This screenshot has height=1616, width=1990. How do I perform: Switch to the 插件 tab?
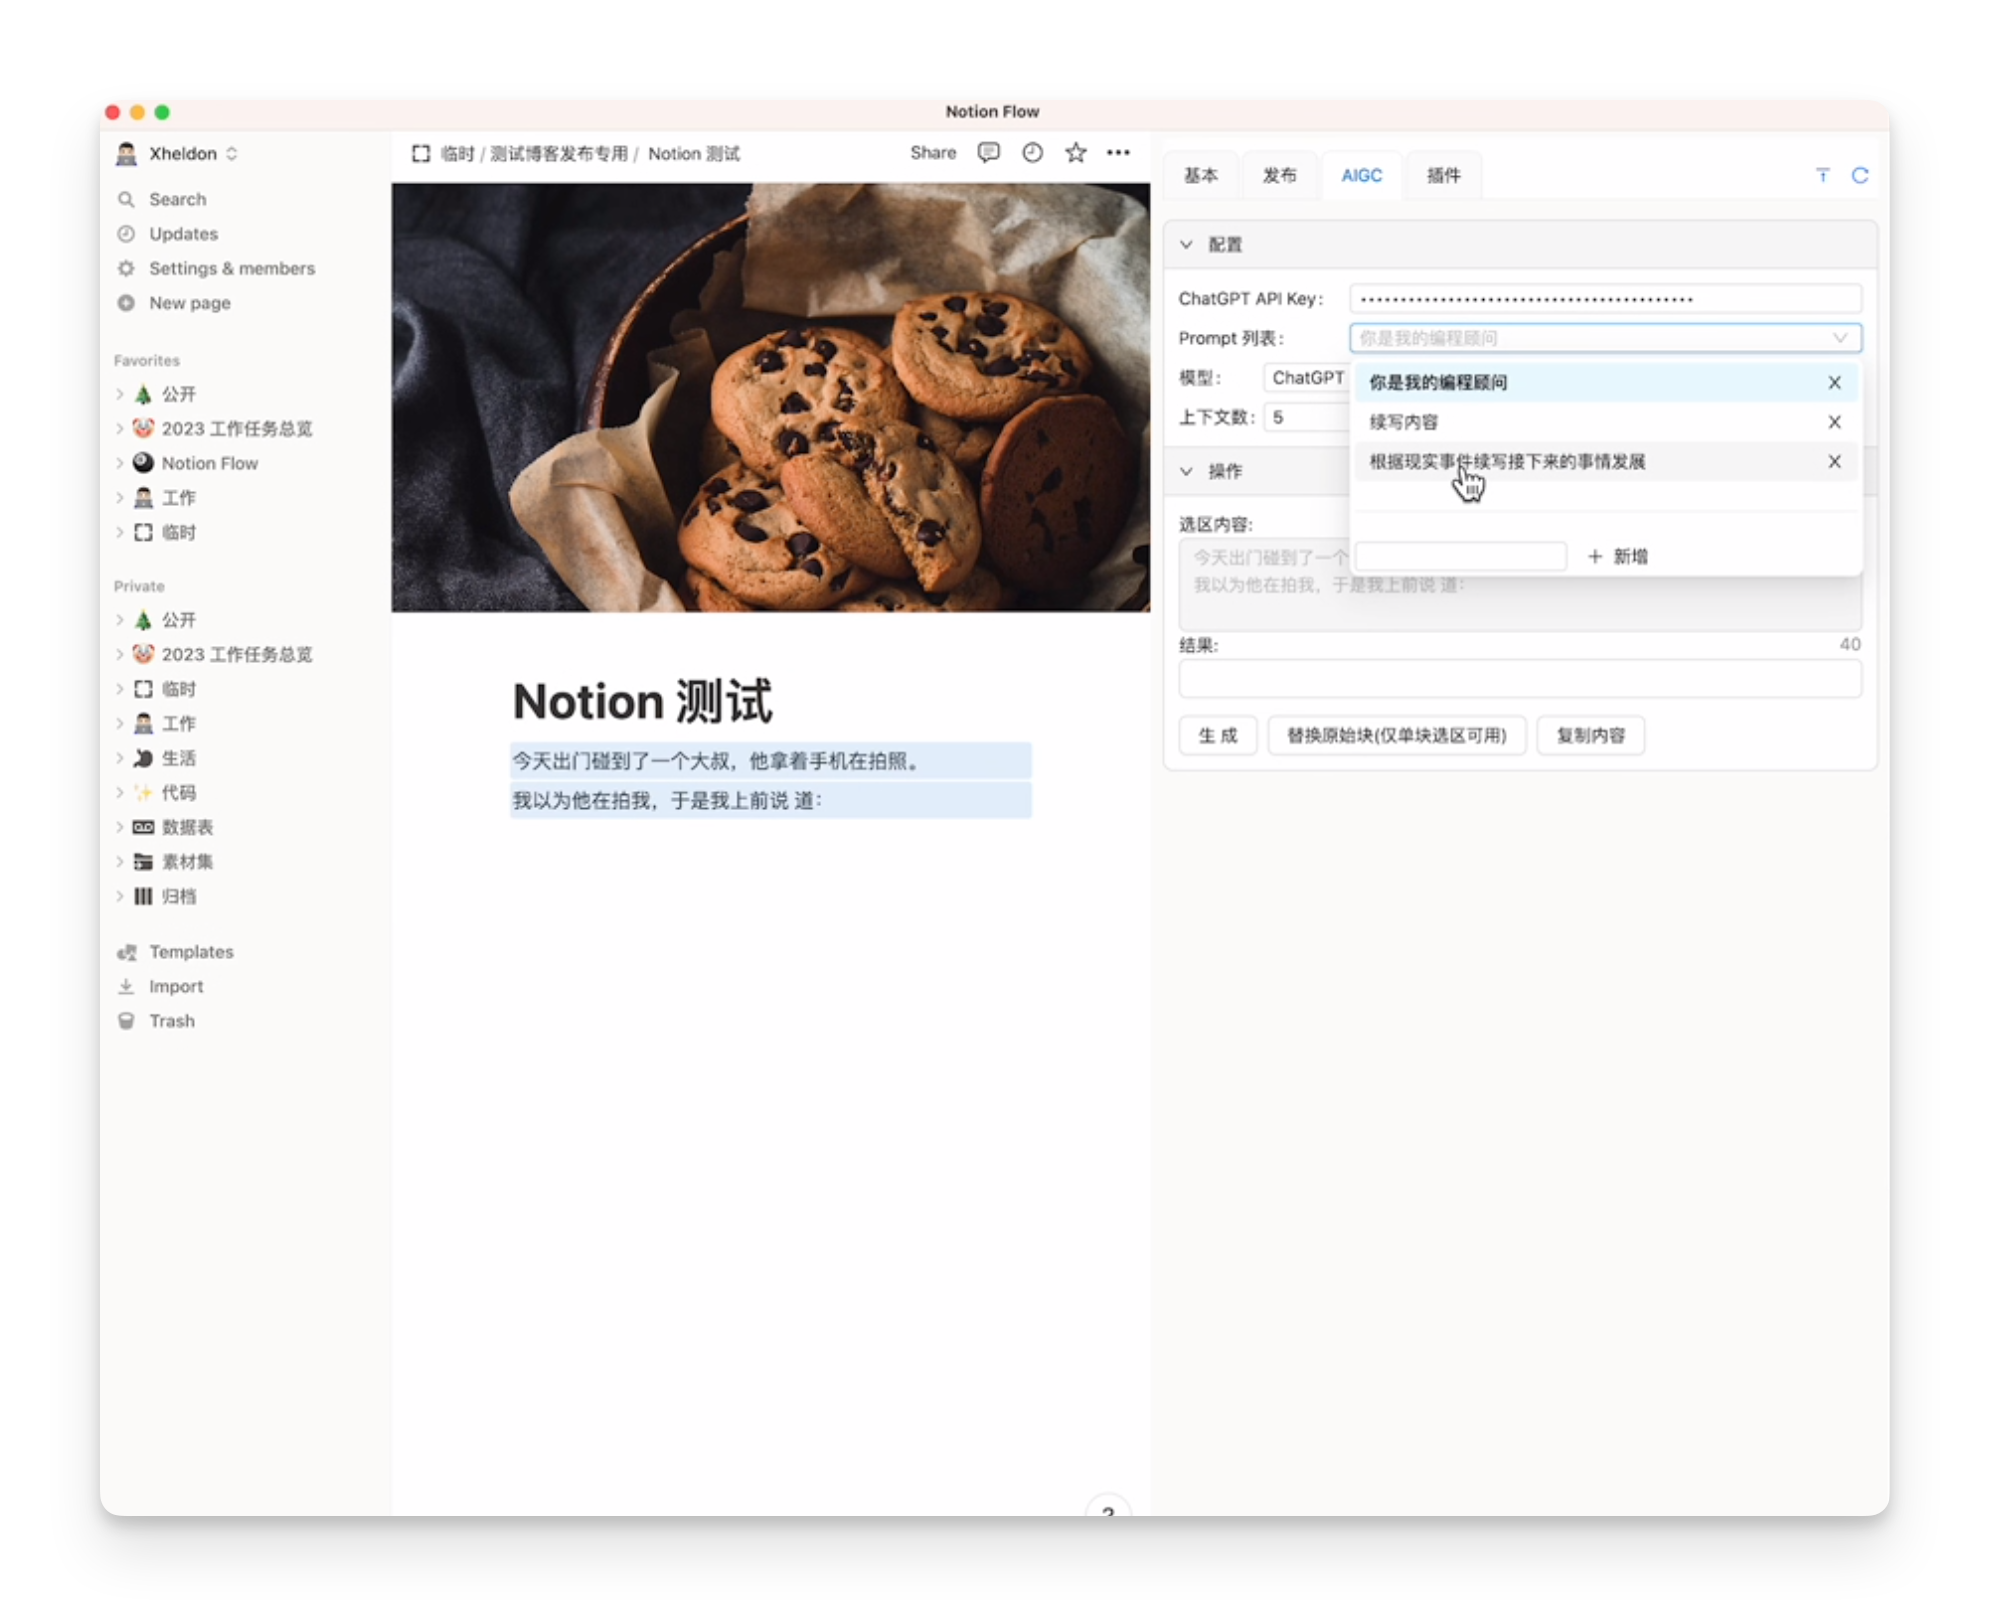(x=1443, y=176)
